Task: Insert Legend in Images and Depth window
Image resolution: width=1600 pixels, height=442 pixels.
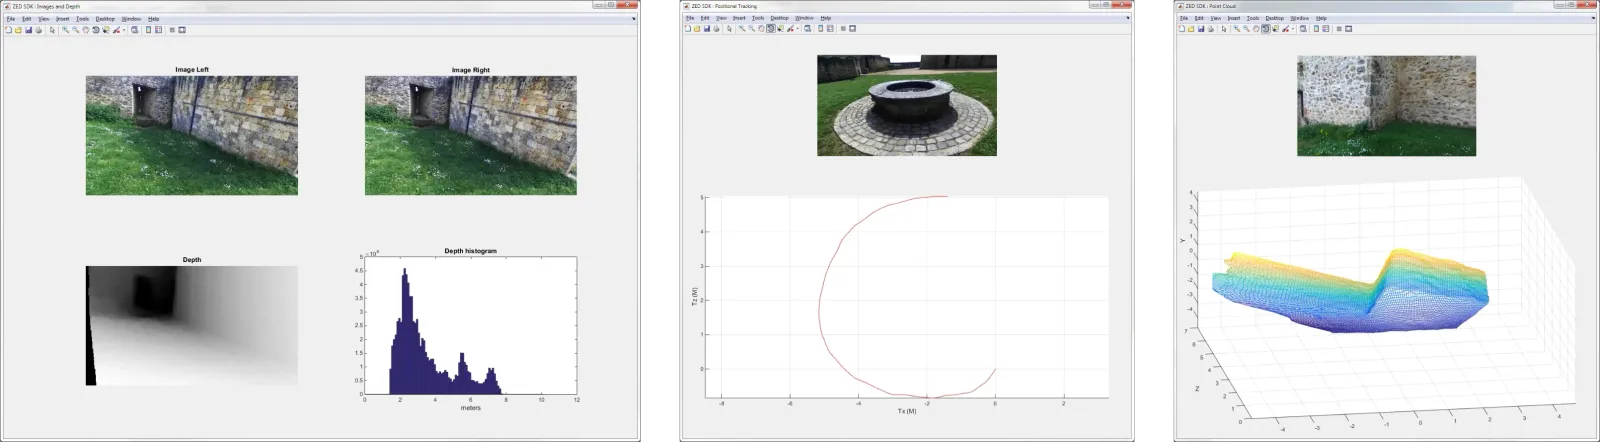Action: pyautogui.click(x=158, y=30)
